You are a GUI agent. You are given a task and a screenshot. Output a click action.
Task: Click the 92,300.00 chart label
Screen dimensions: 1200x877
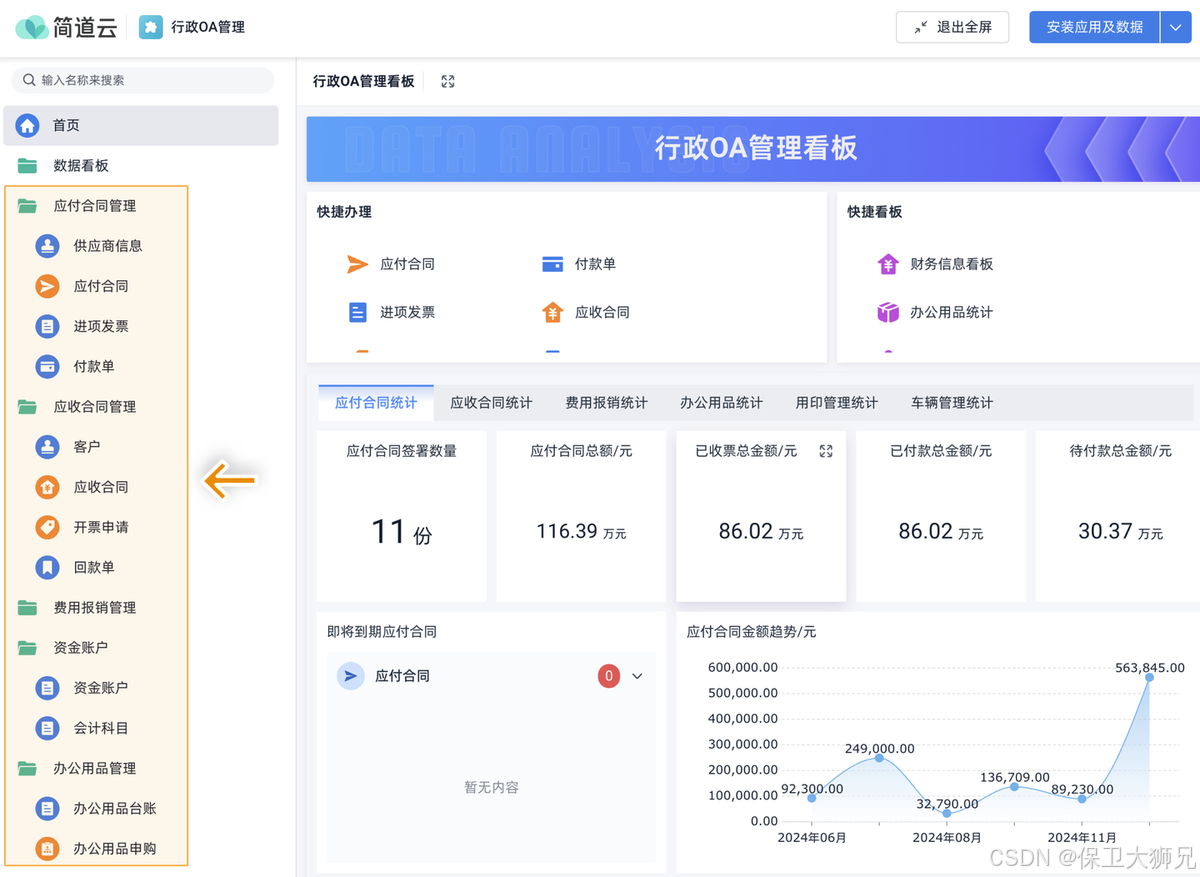(x=813, y=788)
